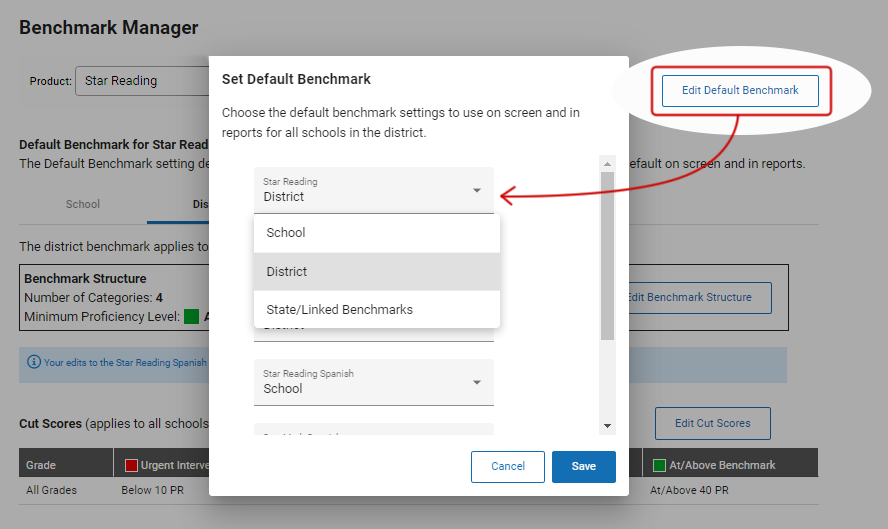Click the dialog's vertical scrollbar thumb
Viewport: 888px width, 529px height.
607,255
